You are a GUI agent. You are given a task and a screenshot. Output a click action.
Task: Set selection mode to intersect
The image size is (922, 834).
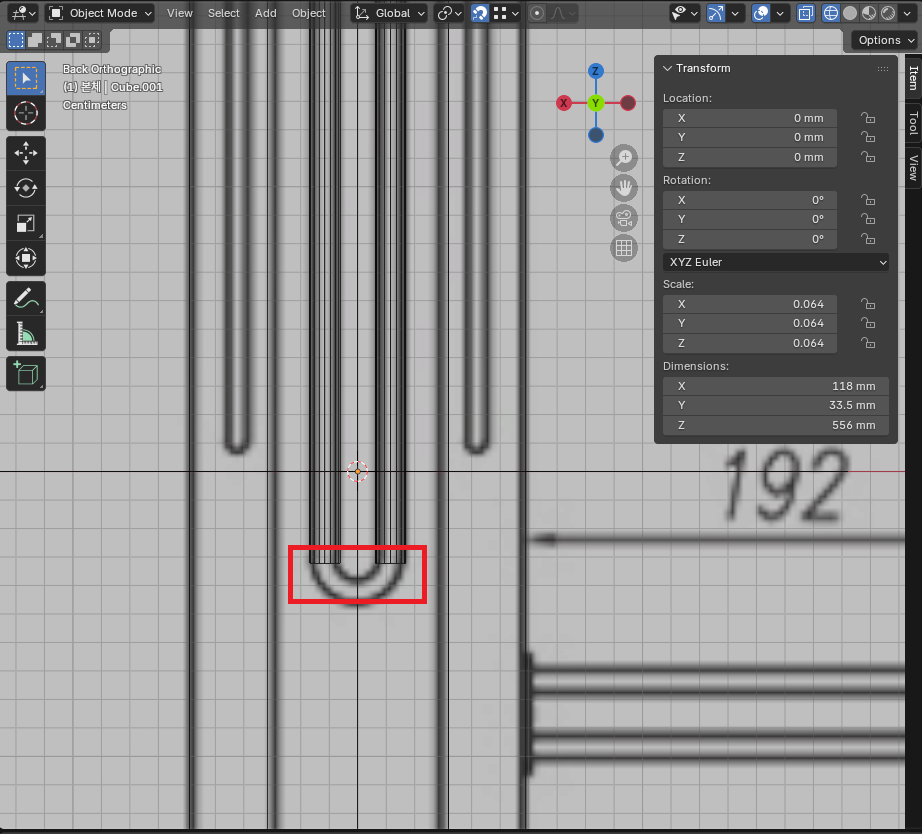92,40
